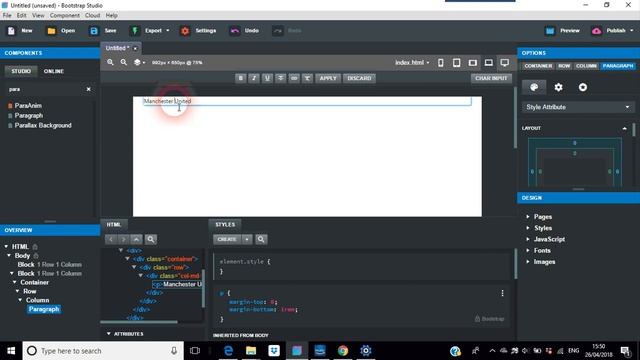Click the Redo toolbar button
The width and height of the screenshot is (640, 360).
(287, 31)
